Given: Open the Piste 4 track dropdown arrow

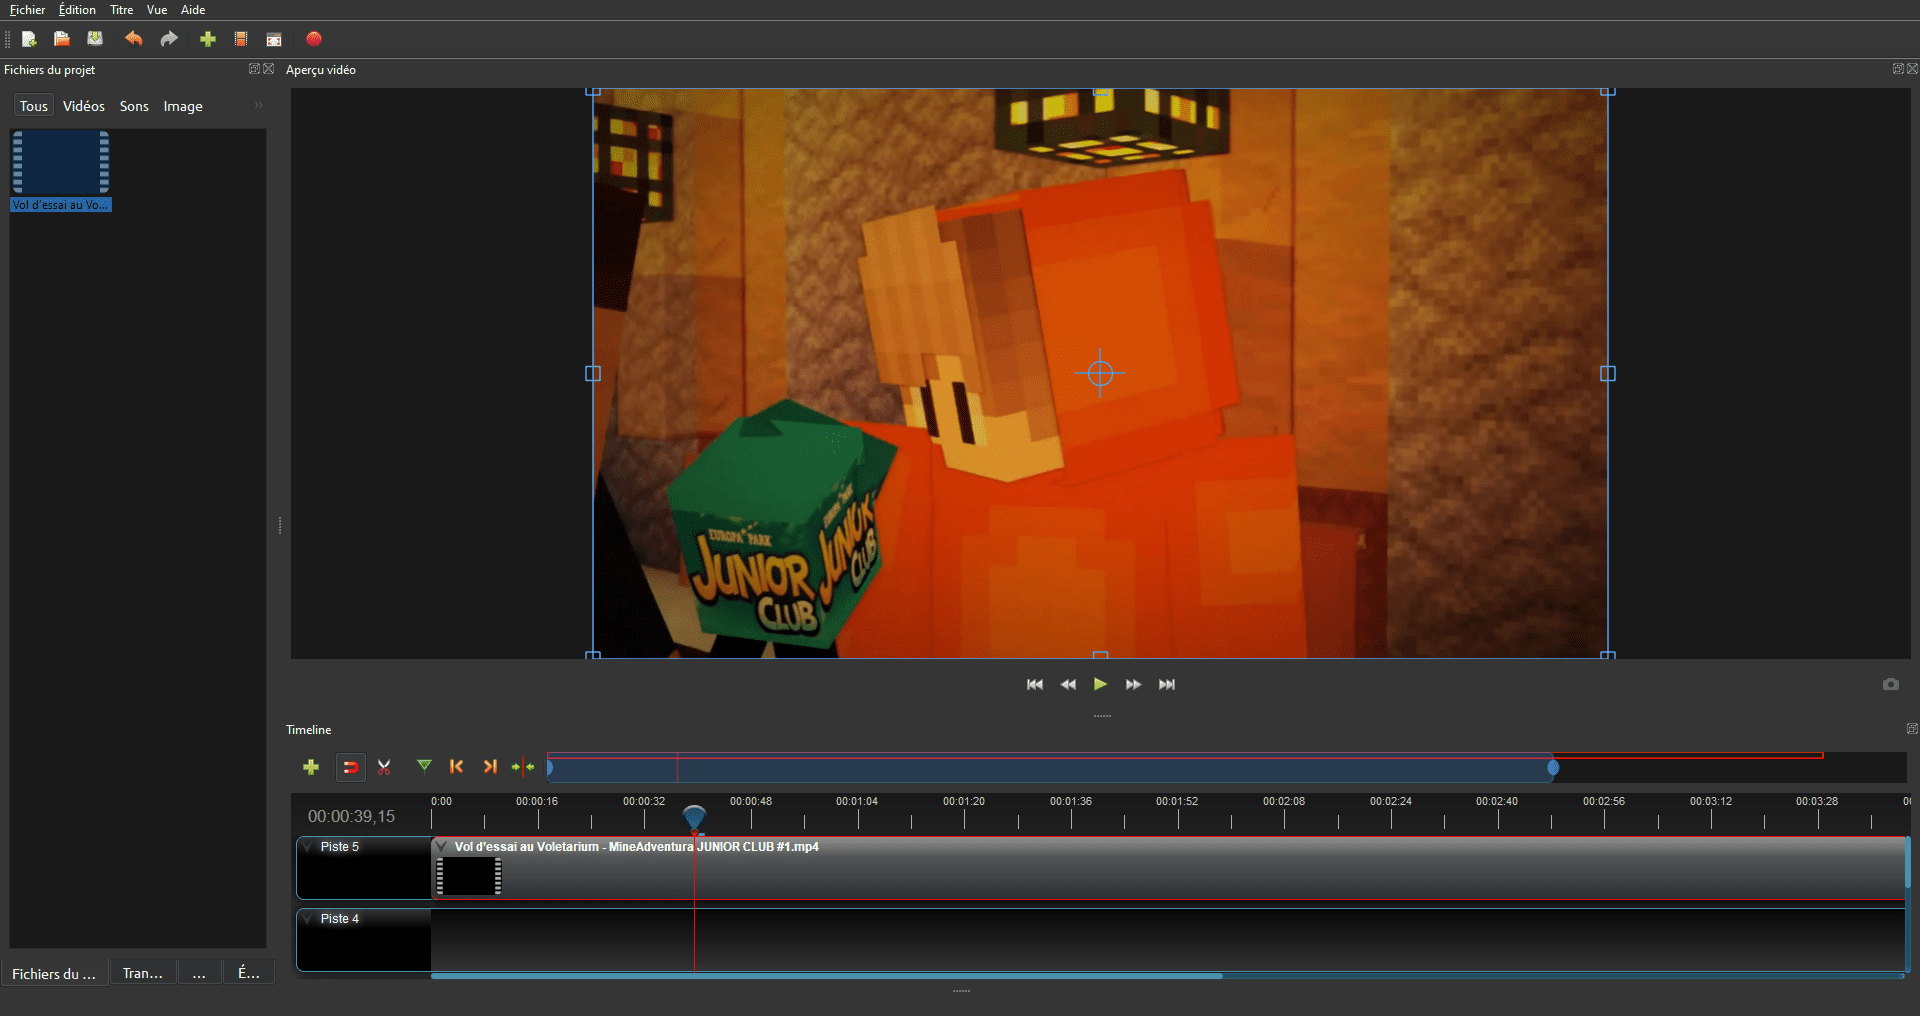Looking at the screenshot, I should [308, 919].
